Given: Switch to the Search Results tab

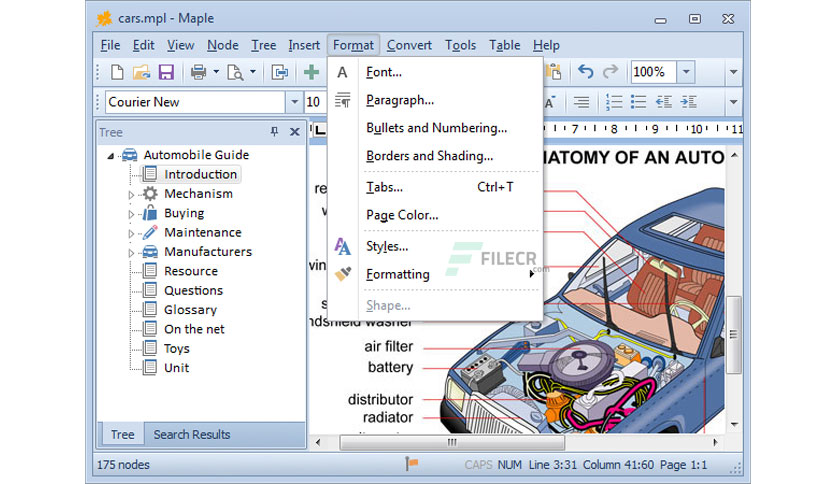Looking at the screenshot, I should [x=192, y=434].
